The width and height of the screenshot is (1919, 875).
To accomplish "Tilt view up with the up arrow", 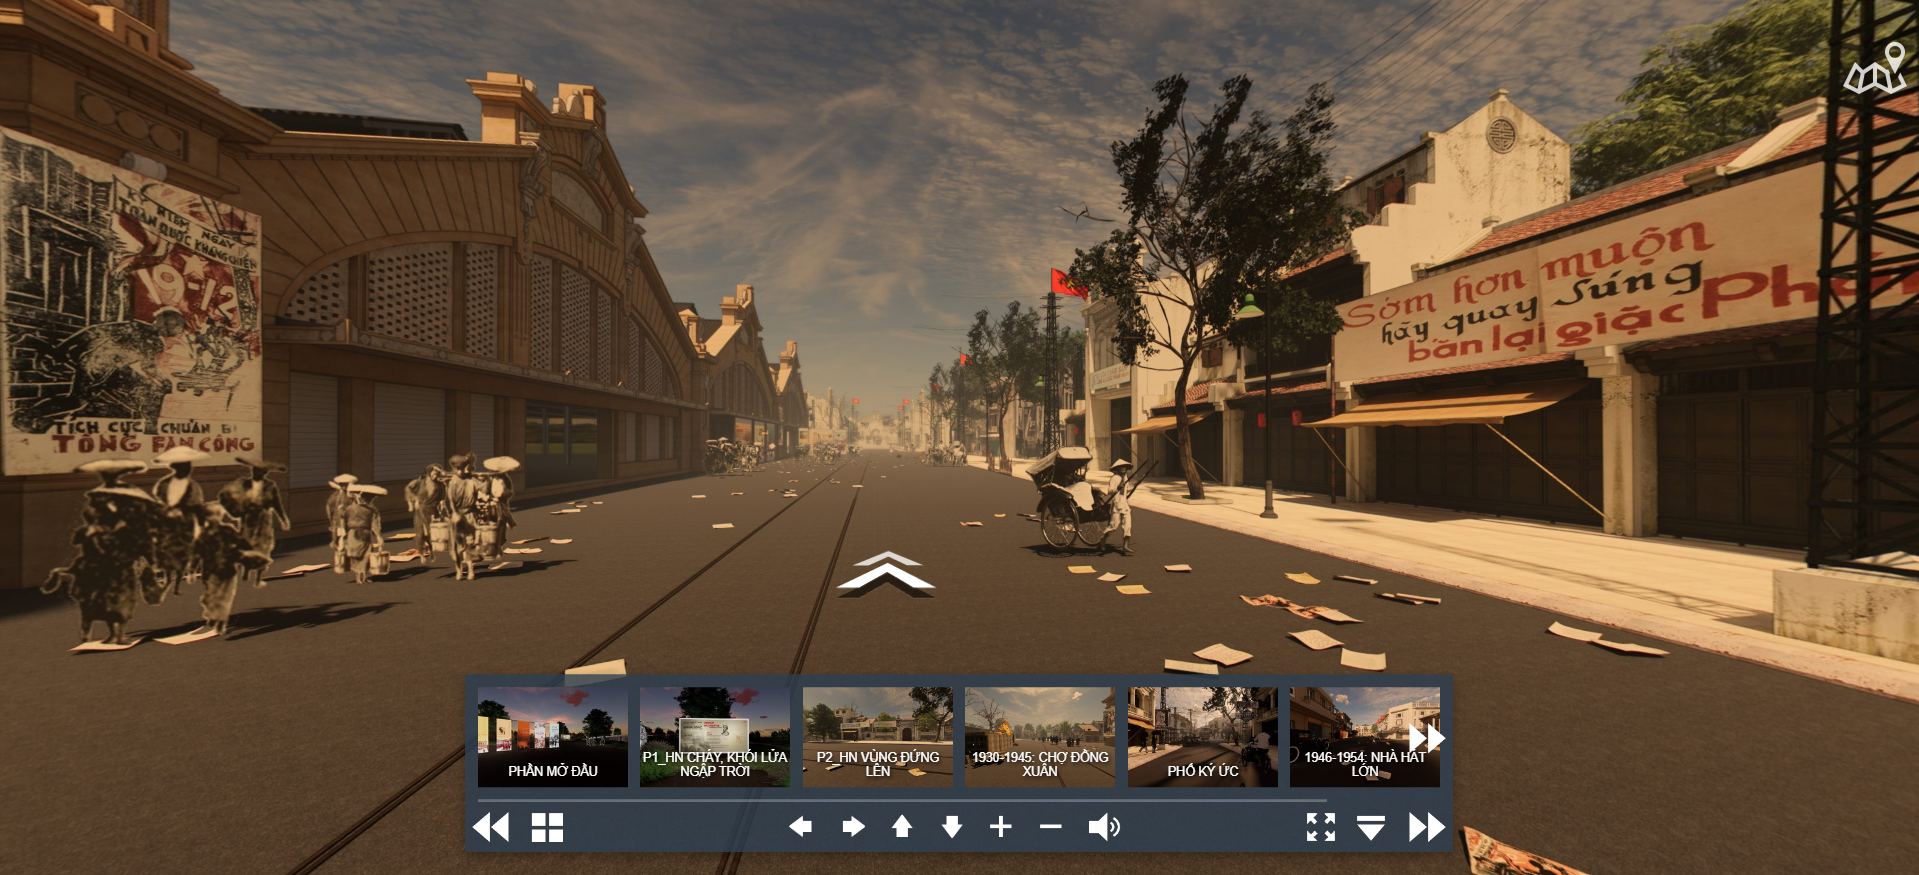I will (902, 826).
